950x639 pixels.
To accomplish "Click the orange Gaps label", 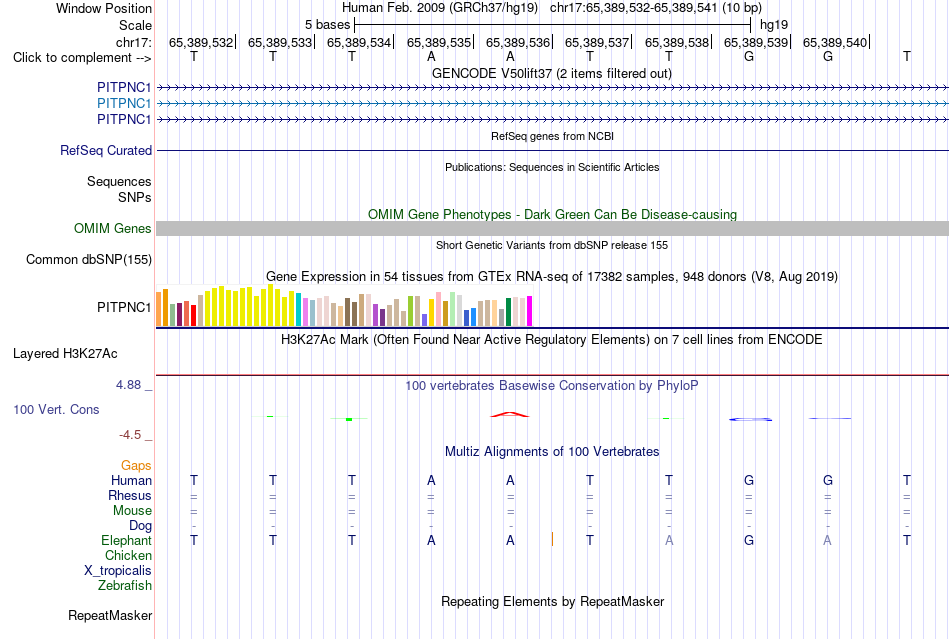I will [136, 465].
